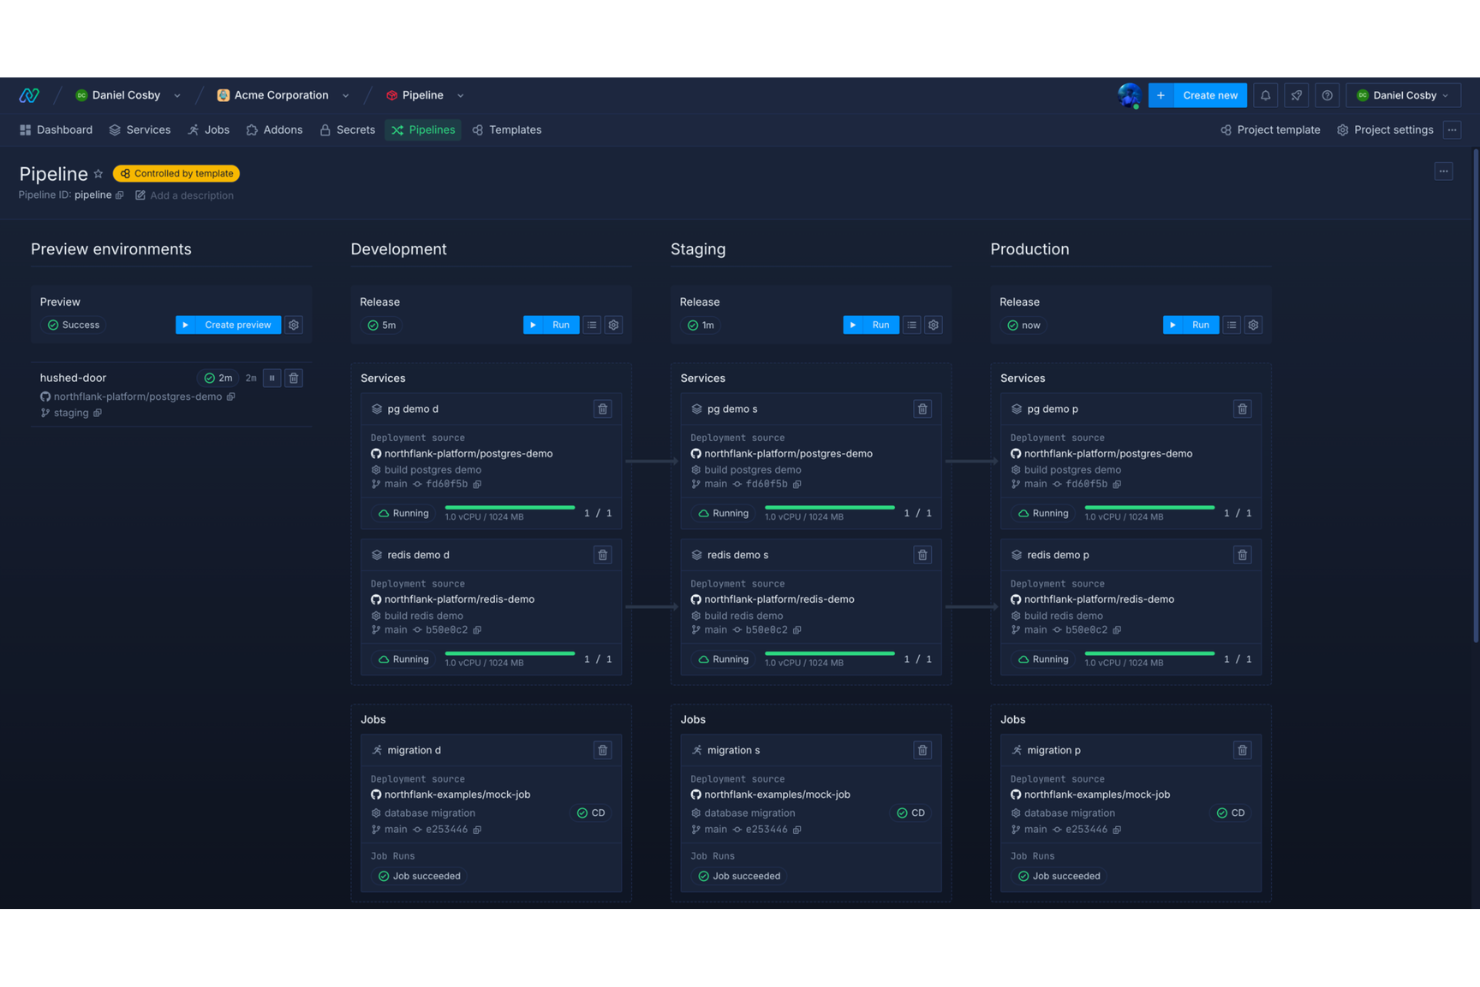This screenshot has height=987, width=1480.
Task: Select the Pipelines tab
Action: click(x=423, y=130)
